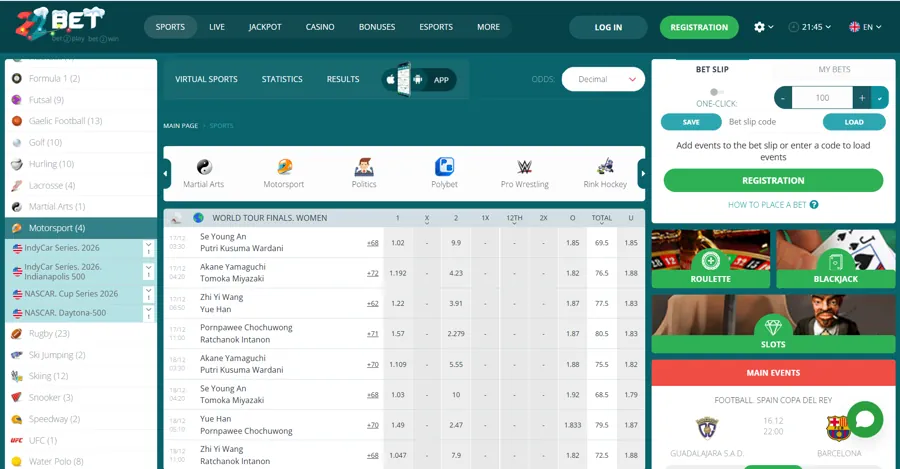This screenshot has width=900, height=469.
Task: Click the How to place a bet help icon
Action: 814,204
